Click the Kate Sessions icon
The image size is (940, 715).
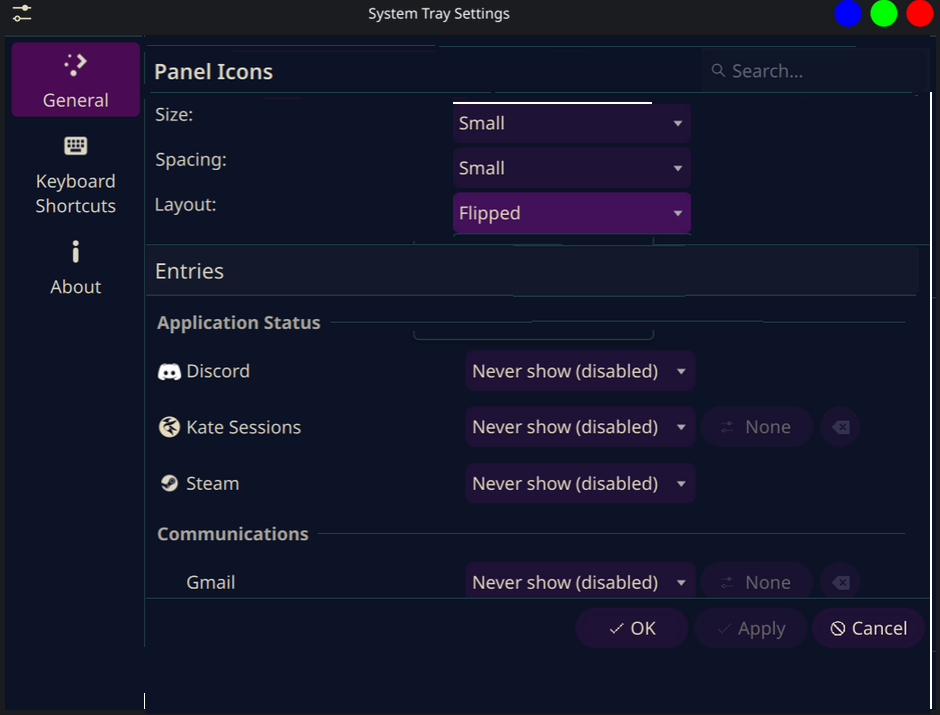[169, 428]
